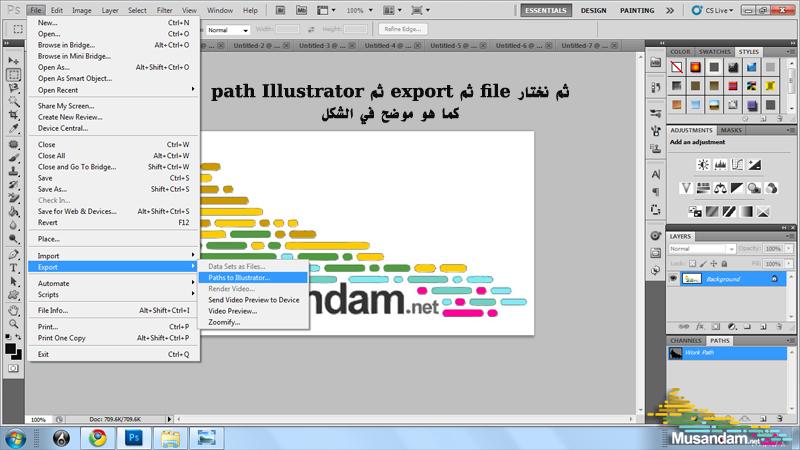Screen dimensions: 800x450
Task: Expand the Import submenu
Action: 114,256
